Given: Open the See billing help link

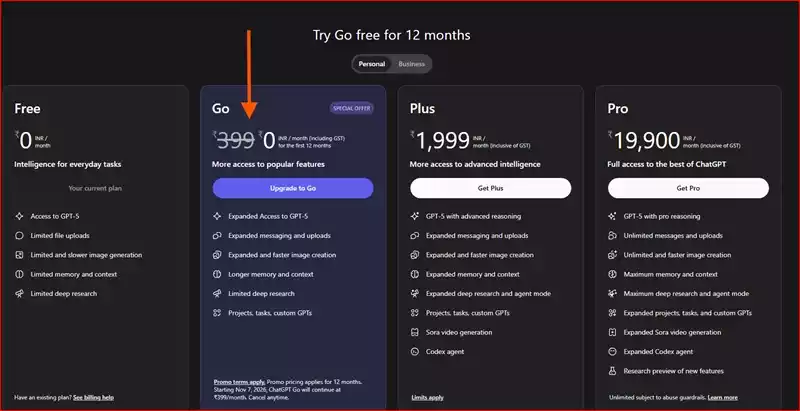Looking at the screenshot, I should (x=93, y=397).
